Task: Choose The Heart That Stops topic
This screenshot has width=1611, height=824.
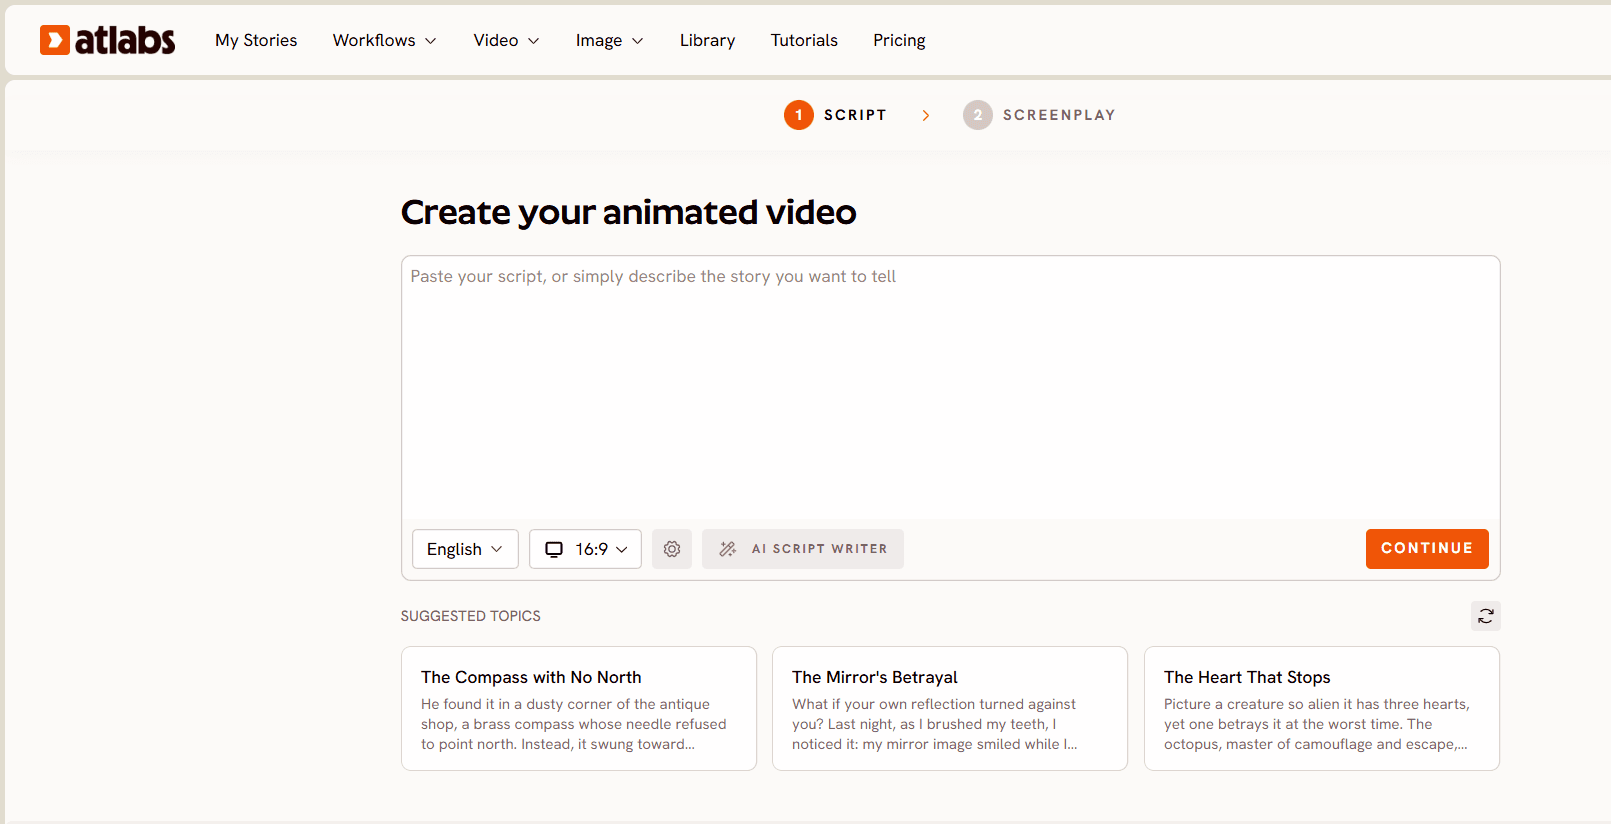Action: point(1322,708)
